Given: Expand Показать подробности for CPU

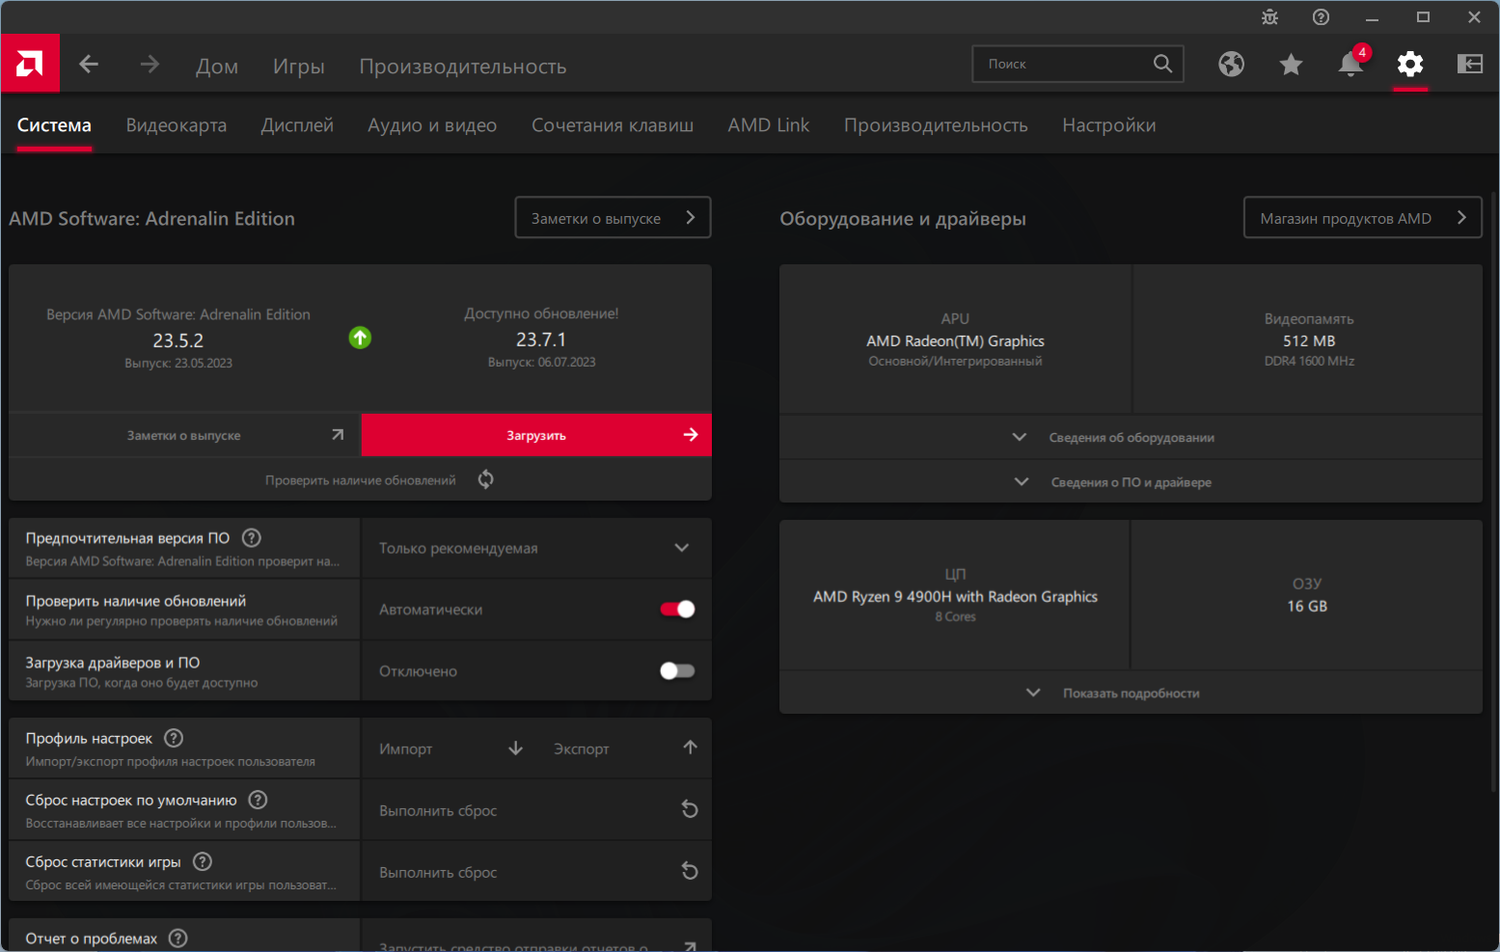Looking at the screenshot, I should 1131,693.
